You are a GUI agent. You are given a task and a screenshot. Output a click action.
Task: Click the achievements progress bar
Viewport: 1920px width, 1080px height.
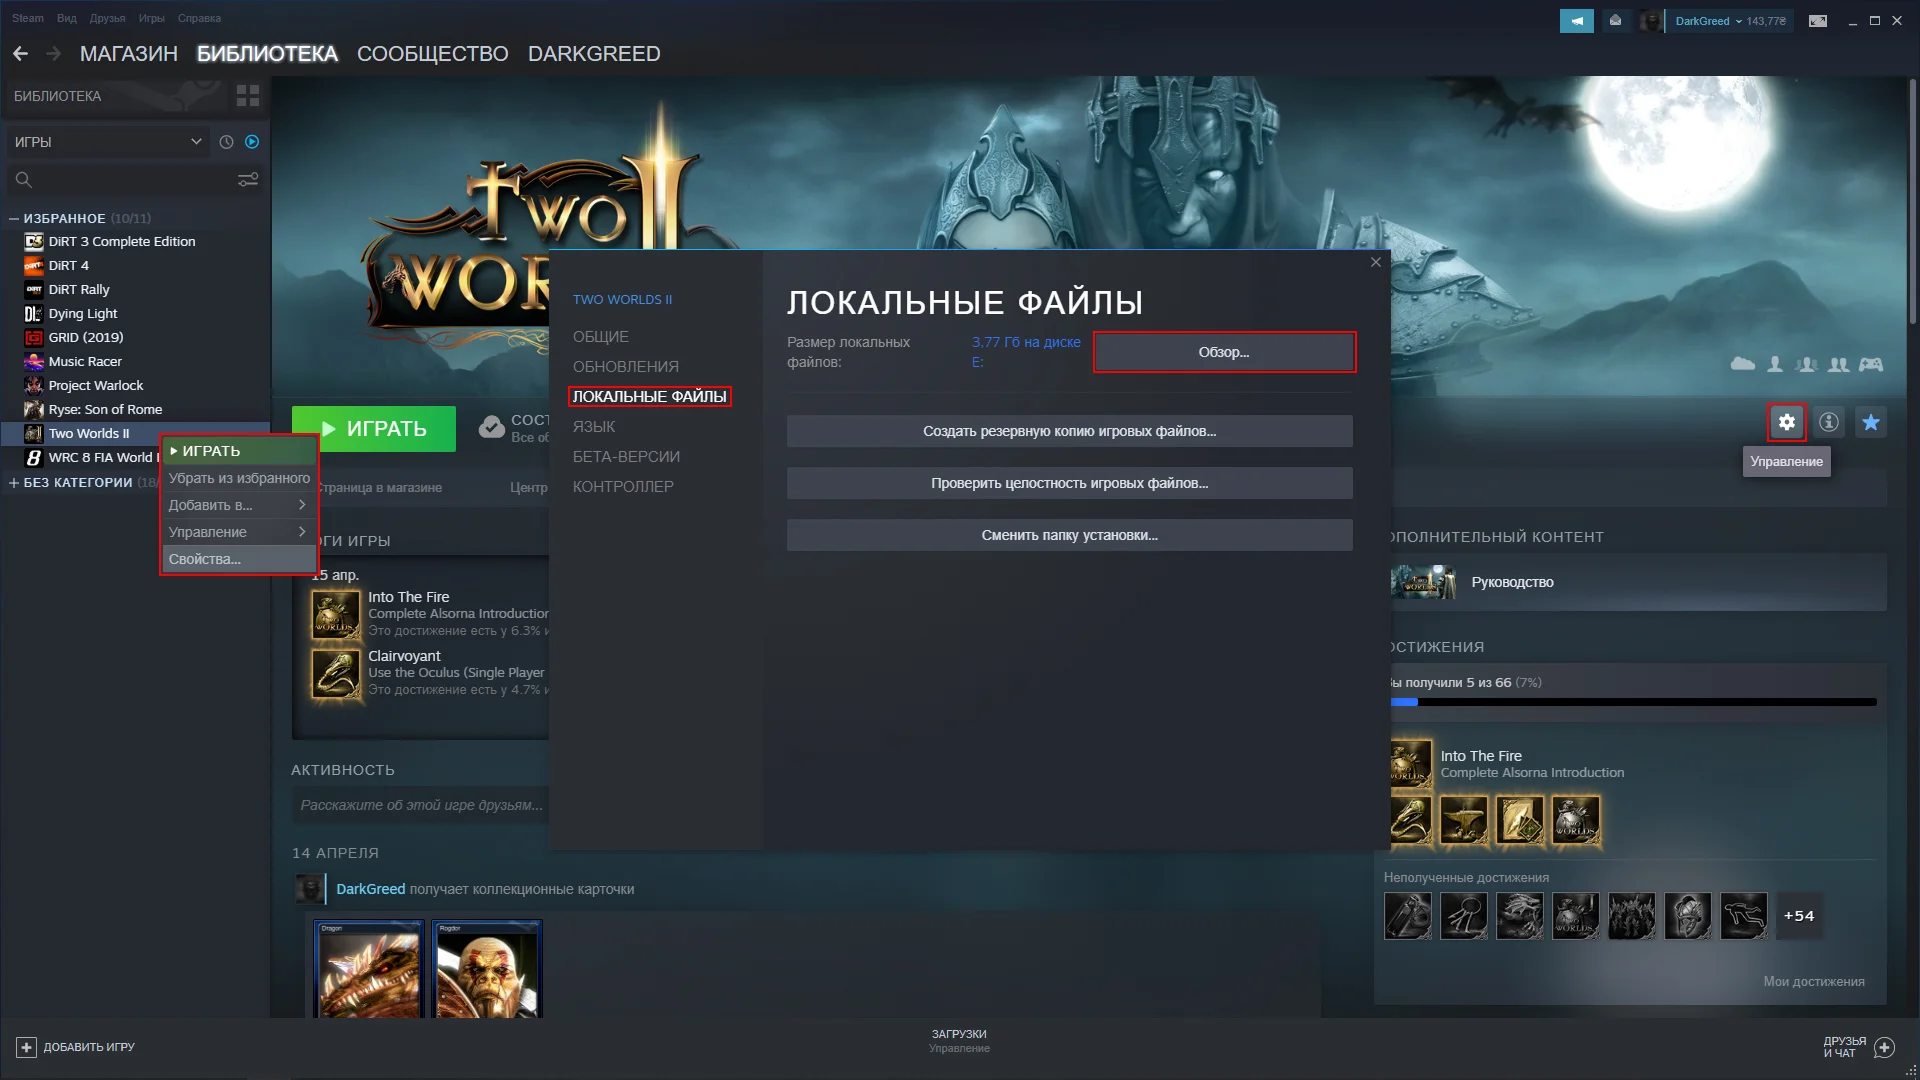(x=1632, y=702)
